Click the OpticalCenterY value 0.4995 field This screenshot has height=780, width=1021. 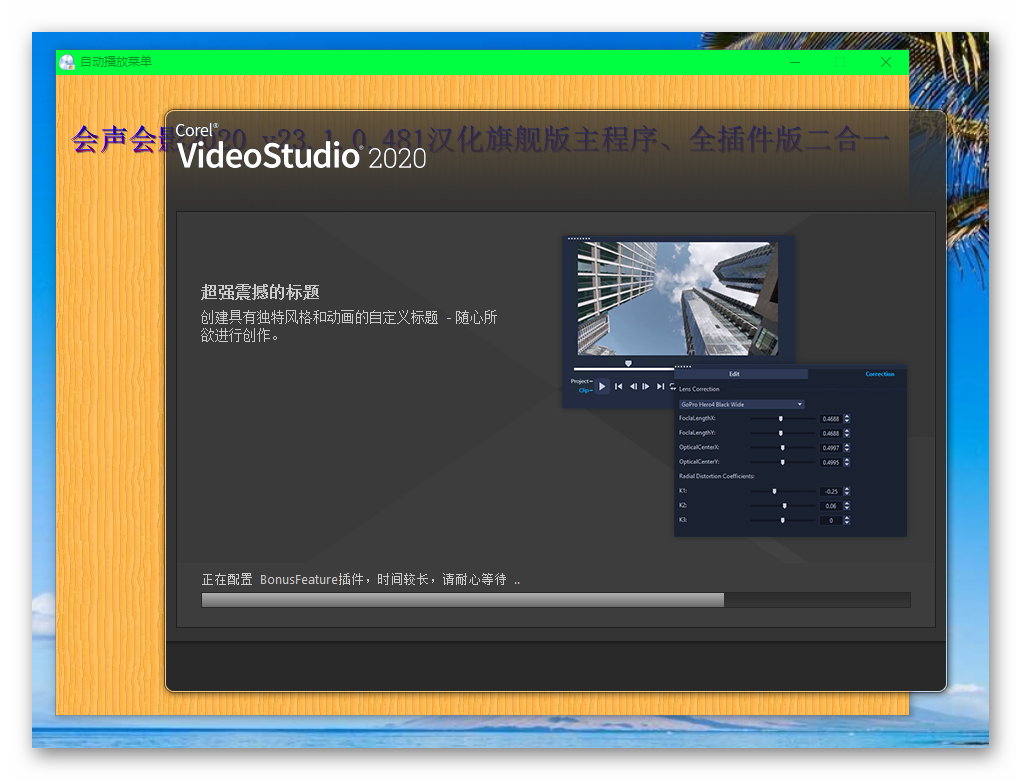[831, 462]
